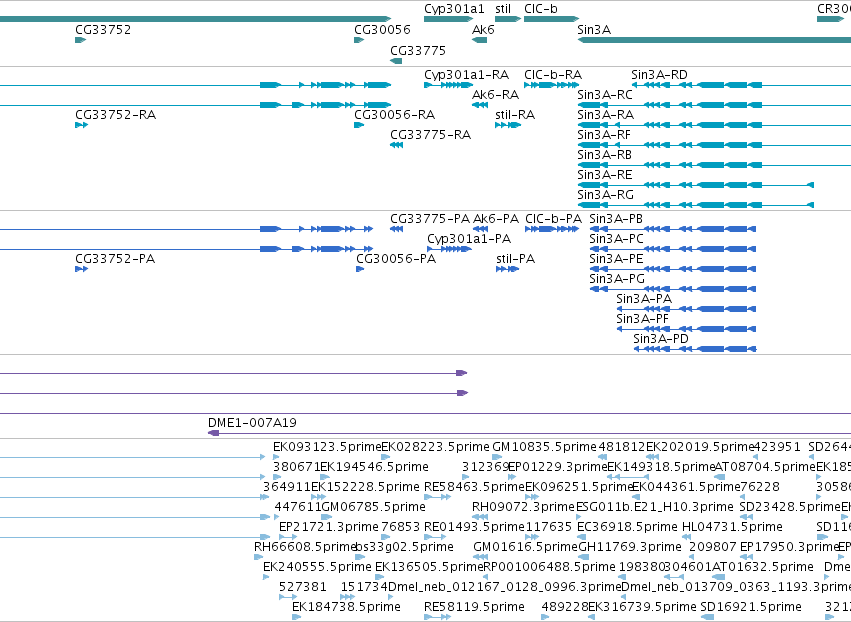
Task: Click the Sin3A-RA transcript label
Action: [605, 115]
